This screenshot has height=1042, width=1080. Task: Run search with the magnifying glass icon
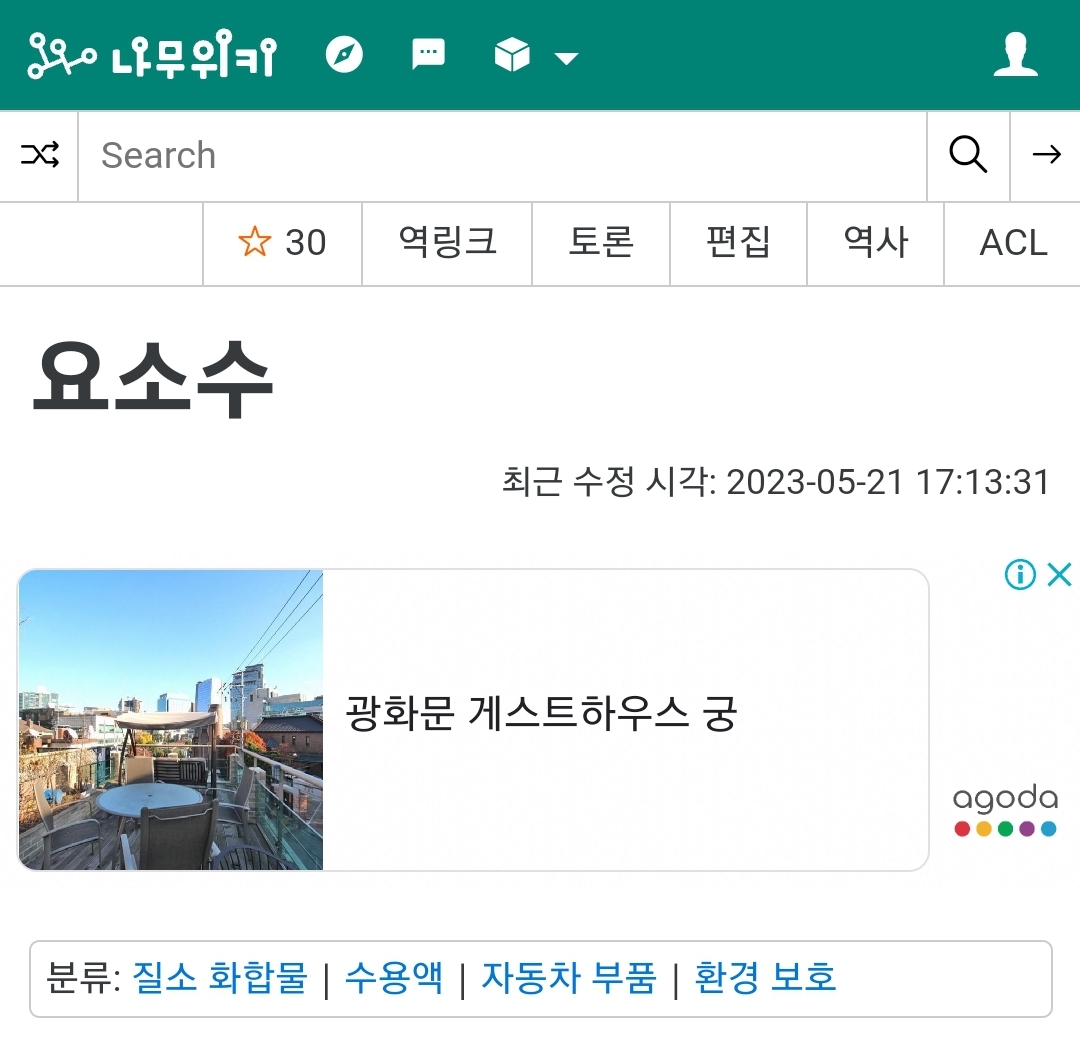pyautogui.click(x=968, y=154)
